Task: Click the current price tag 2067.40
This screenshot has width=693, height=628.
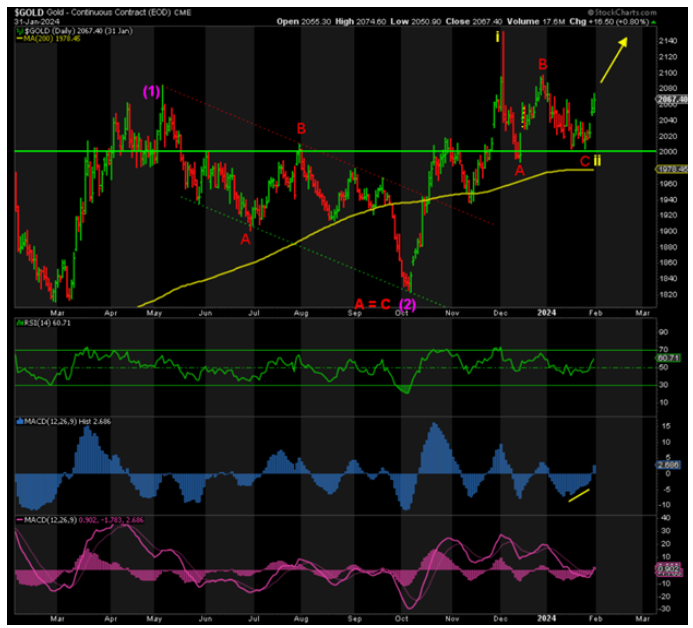Action: coord(669,100)
